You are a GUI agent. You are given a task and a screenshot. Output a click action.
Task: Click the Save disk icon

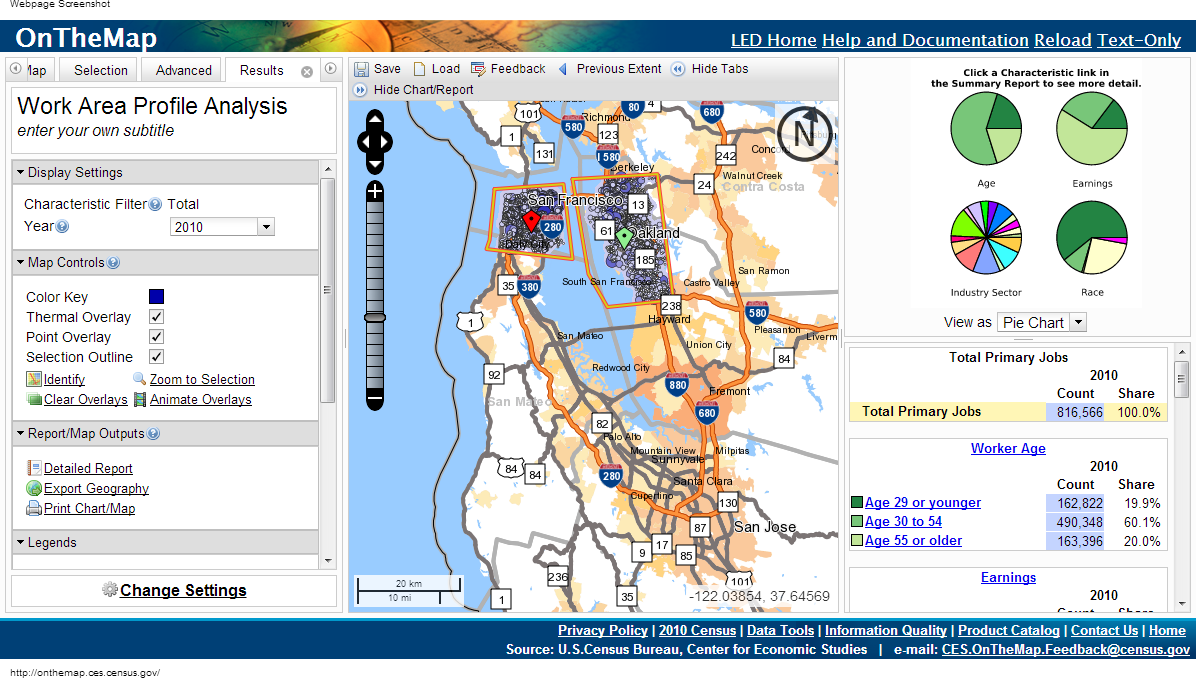click(362, 69)
